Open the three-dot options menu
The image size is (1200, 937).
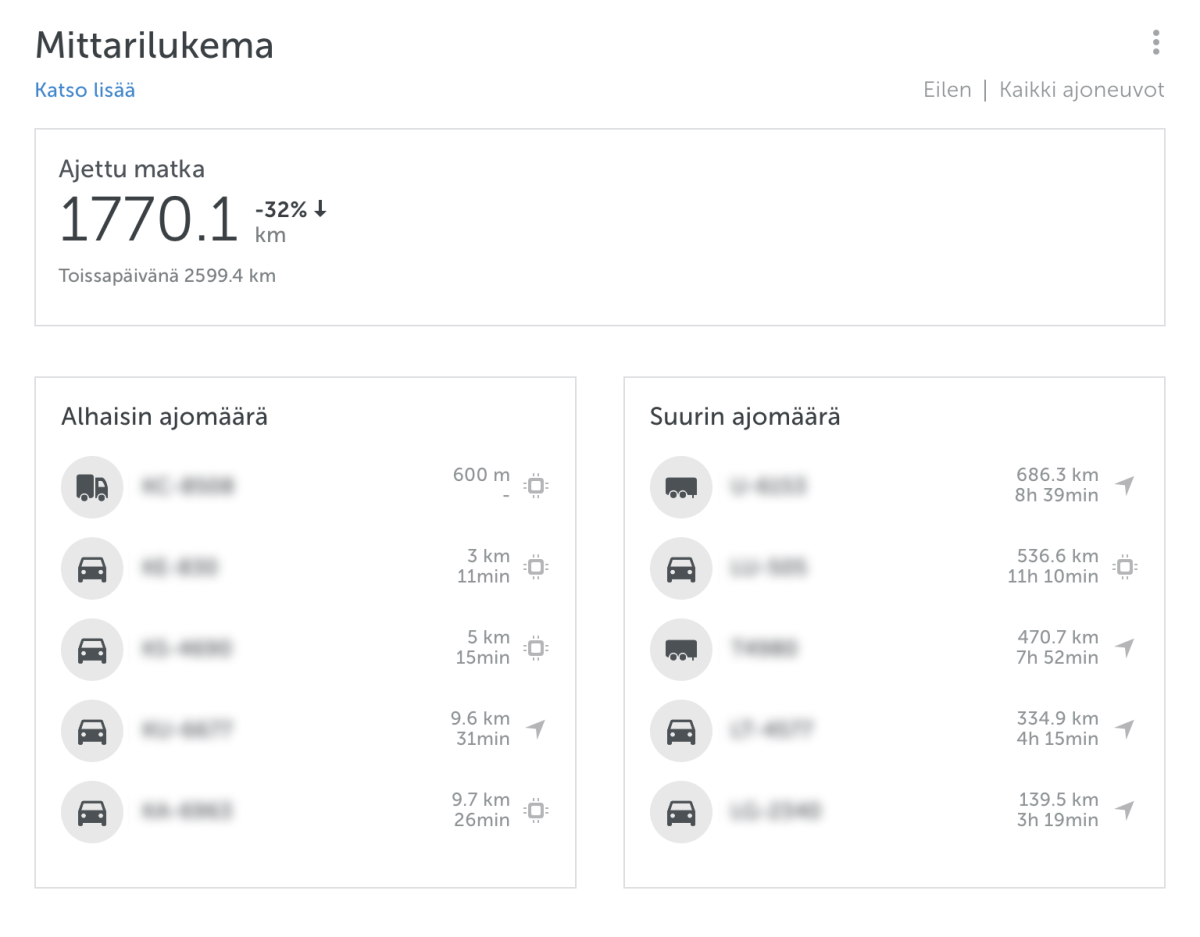1155,42
